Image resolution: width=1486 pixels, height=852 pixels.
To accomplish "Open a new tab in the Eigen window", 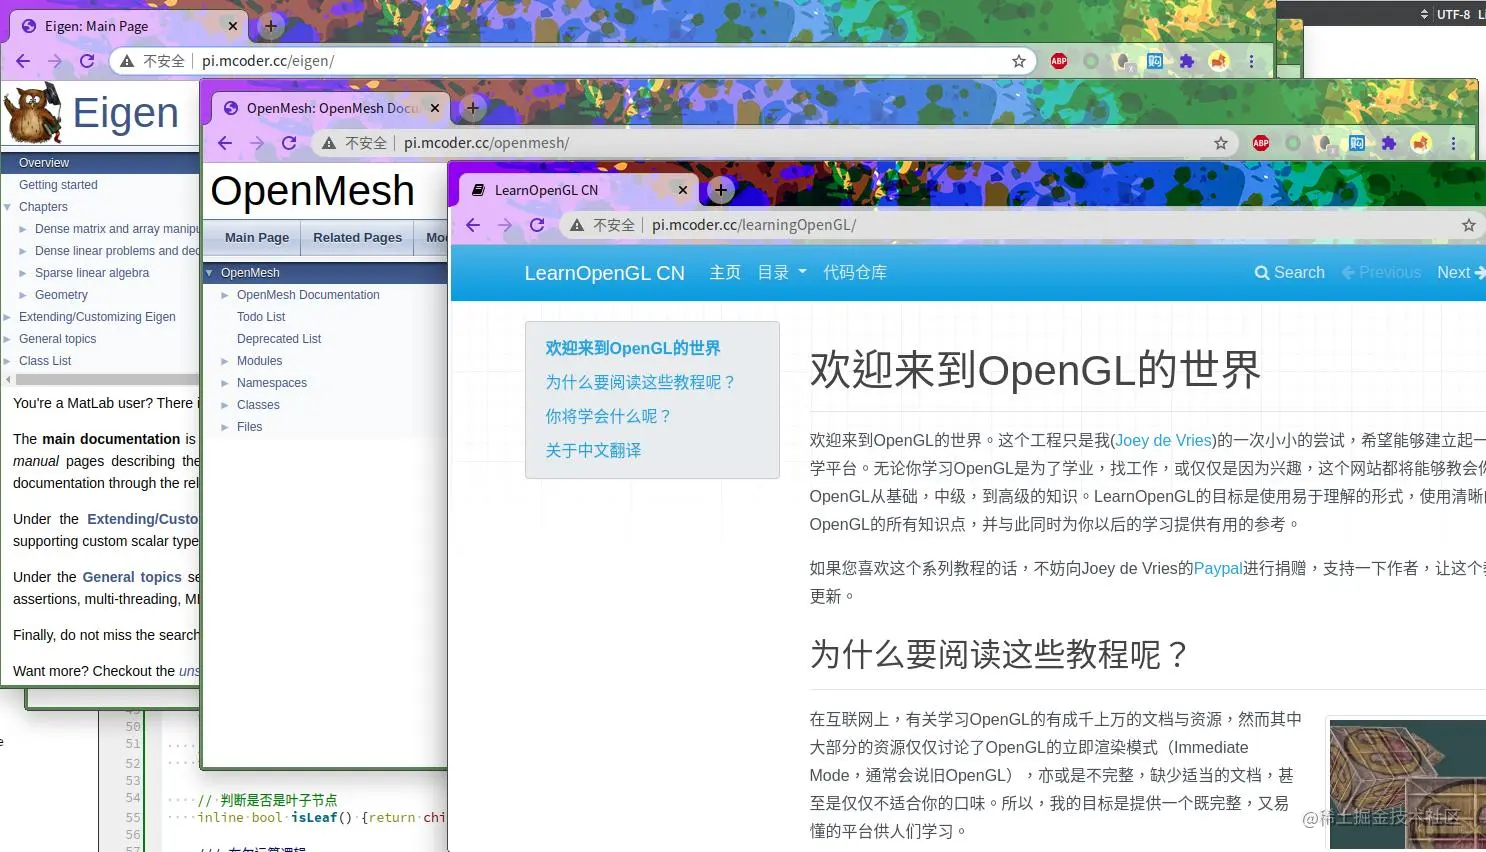I will tap(270, 26).
